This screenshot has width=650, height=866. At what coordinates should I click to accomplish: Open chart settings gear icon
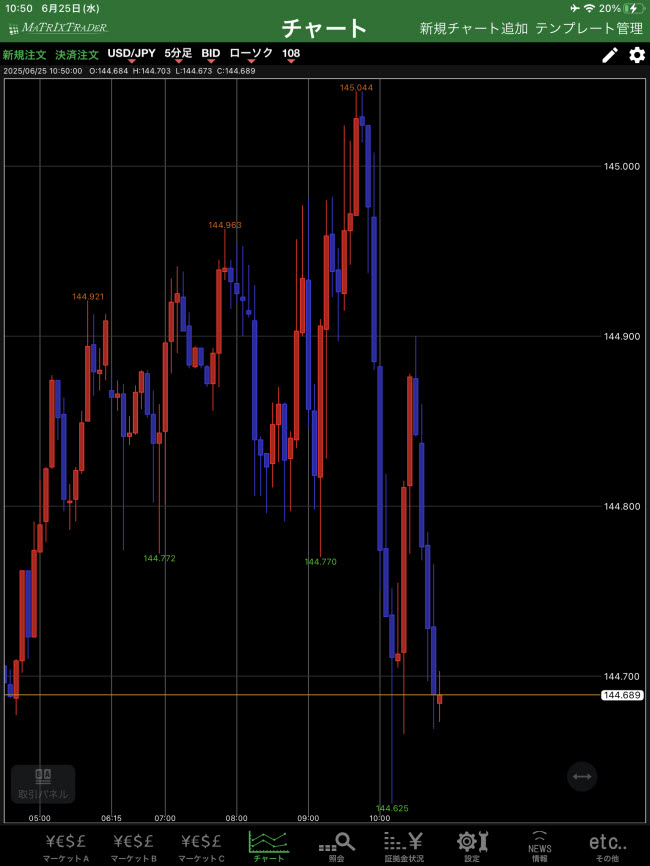point(637,55)
